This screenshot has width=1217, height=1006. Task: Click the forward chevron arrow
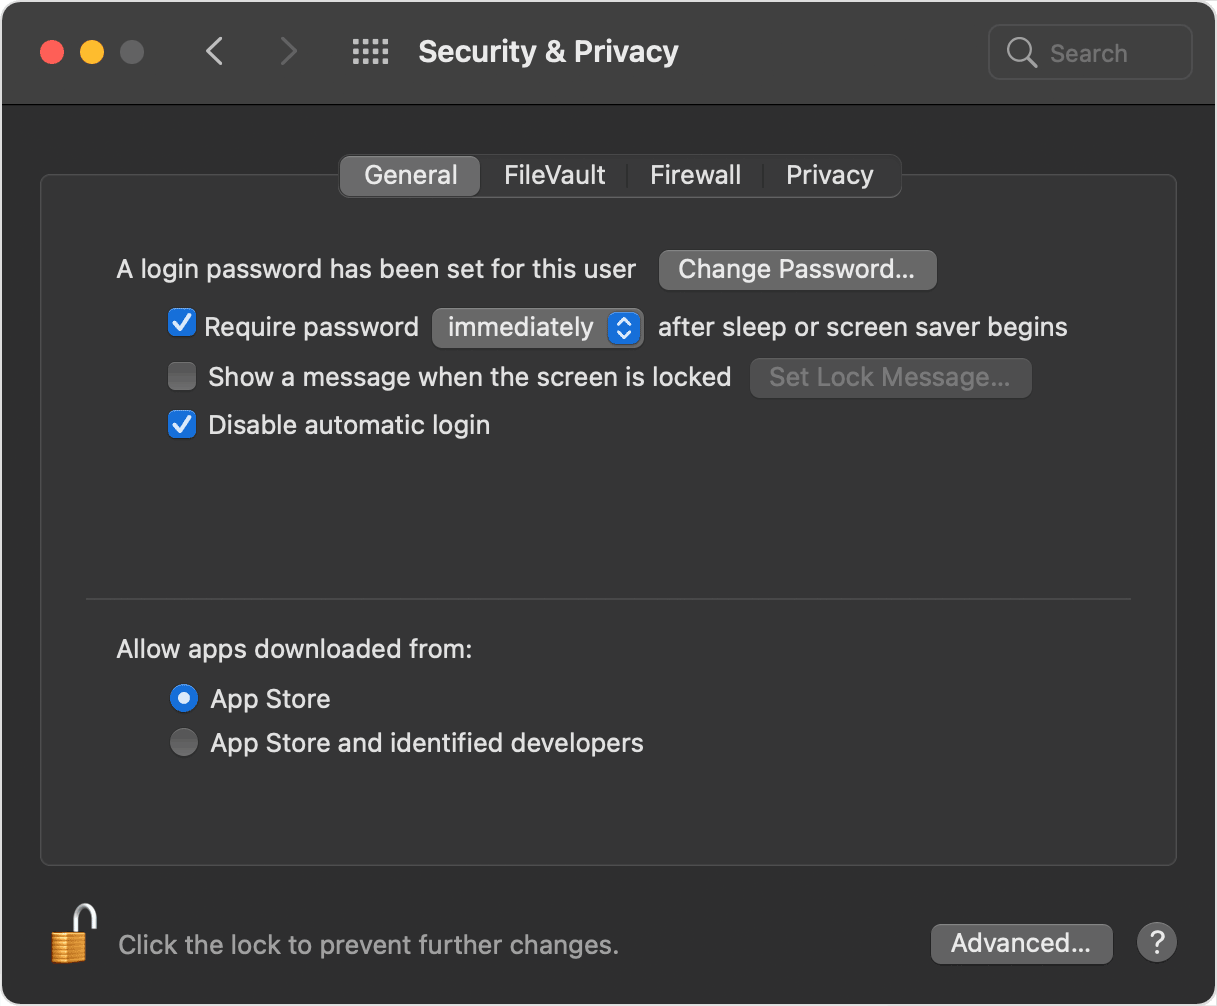(x=288, y=52)
